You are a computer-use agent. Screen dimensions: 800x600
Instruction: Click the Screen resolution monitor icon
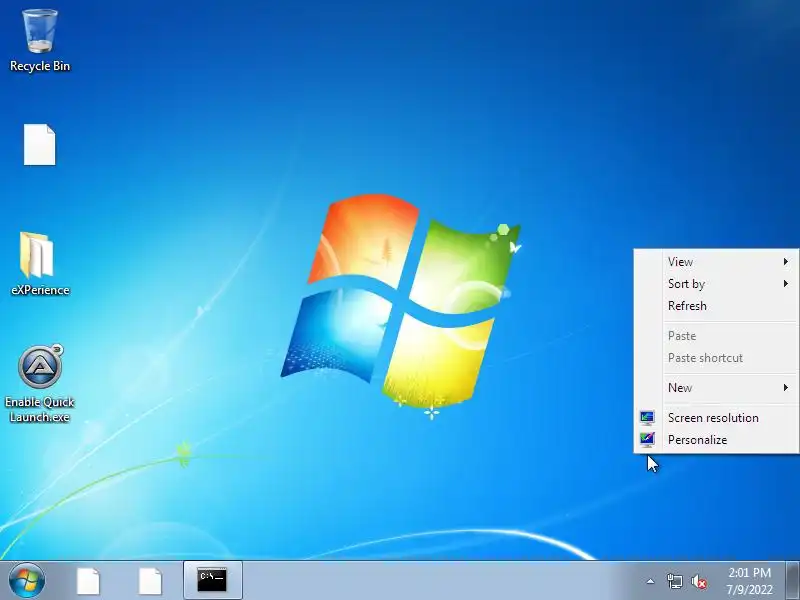pyautogui.click(x=647, y=418)
